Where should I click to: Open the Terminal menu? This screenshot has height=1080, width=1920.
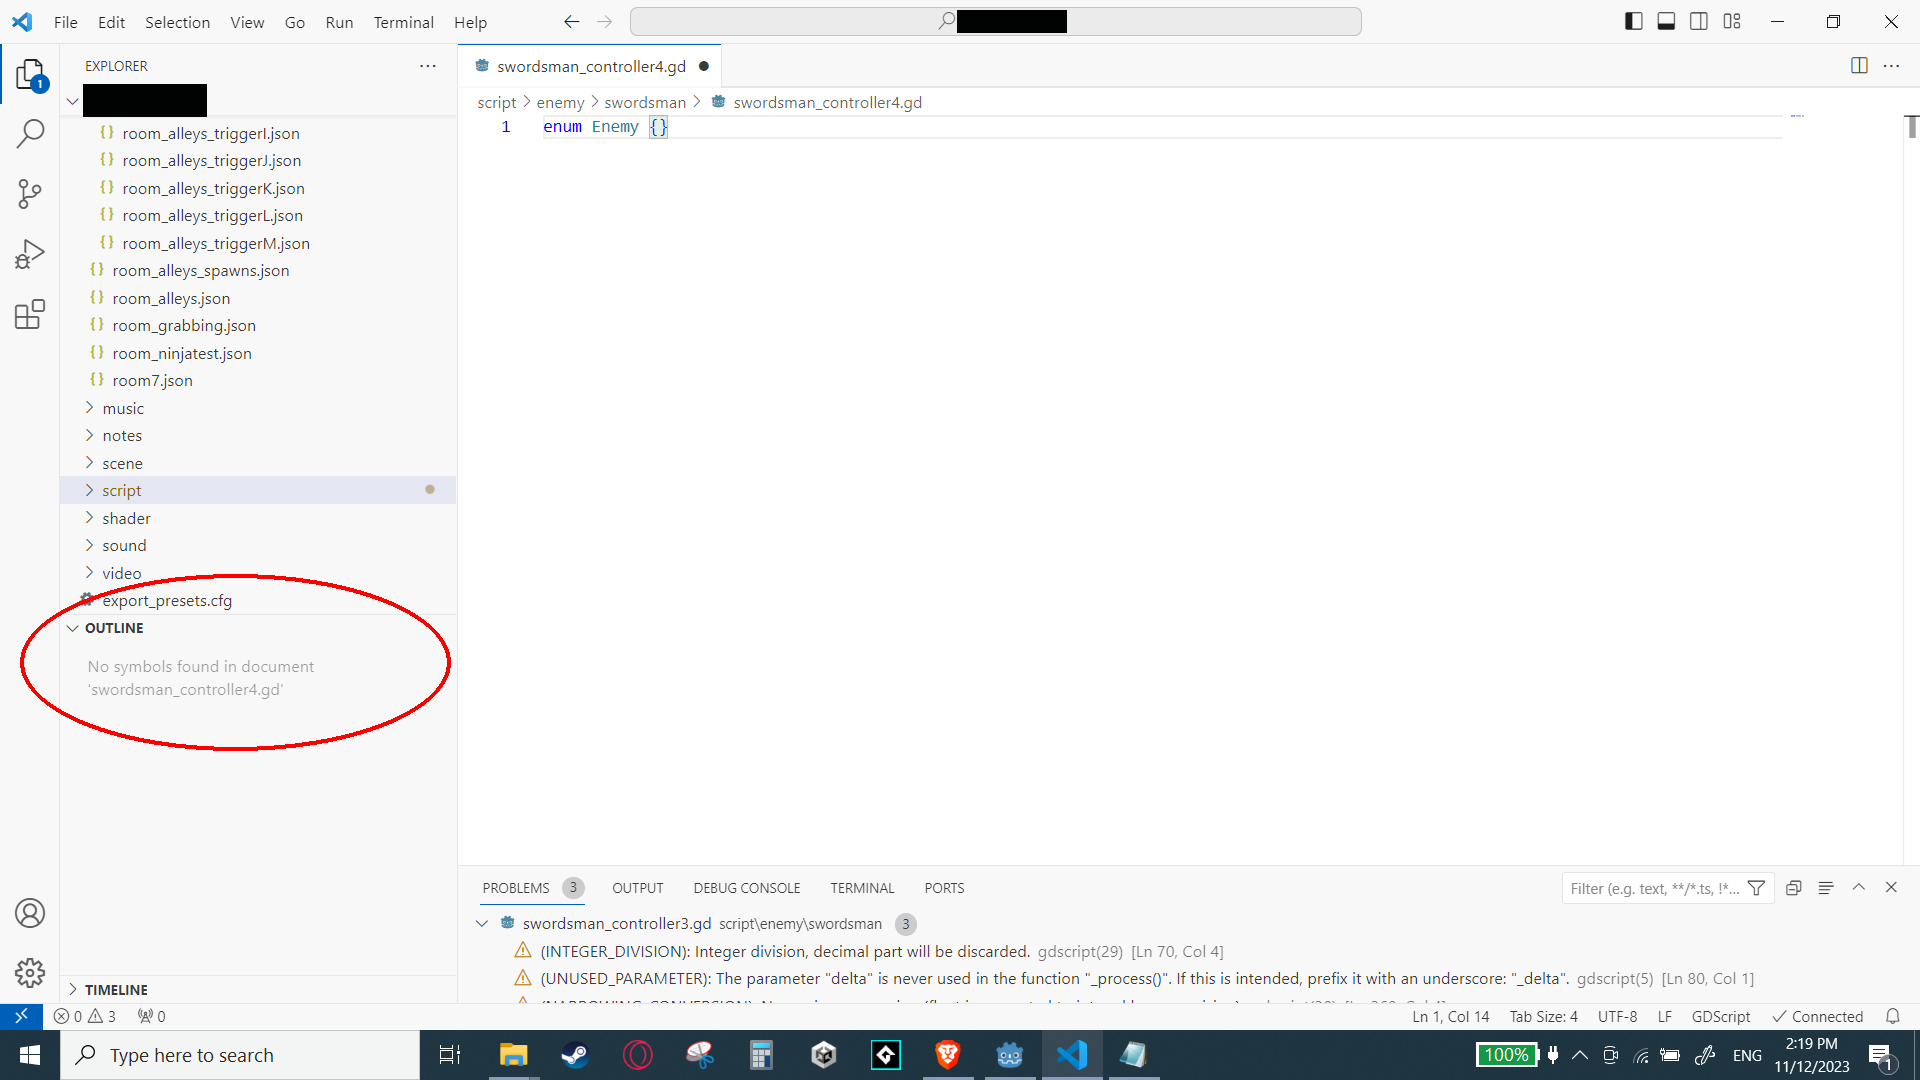403,22
